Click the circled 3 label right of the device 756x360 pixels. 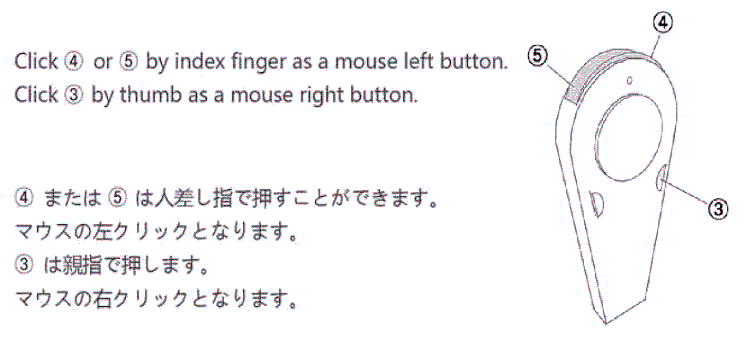click(718, 209)
